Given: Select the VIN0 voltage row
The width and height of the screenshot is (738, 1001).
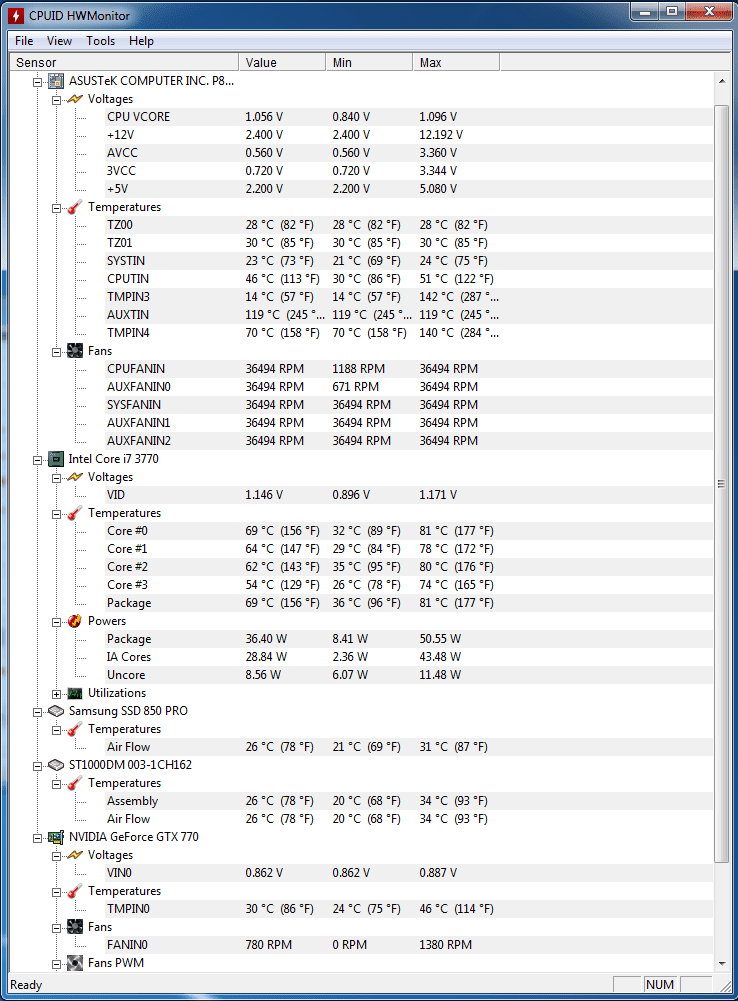Looking at the screenshot, I should click(409, 873).
